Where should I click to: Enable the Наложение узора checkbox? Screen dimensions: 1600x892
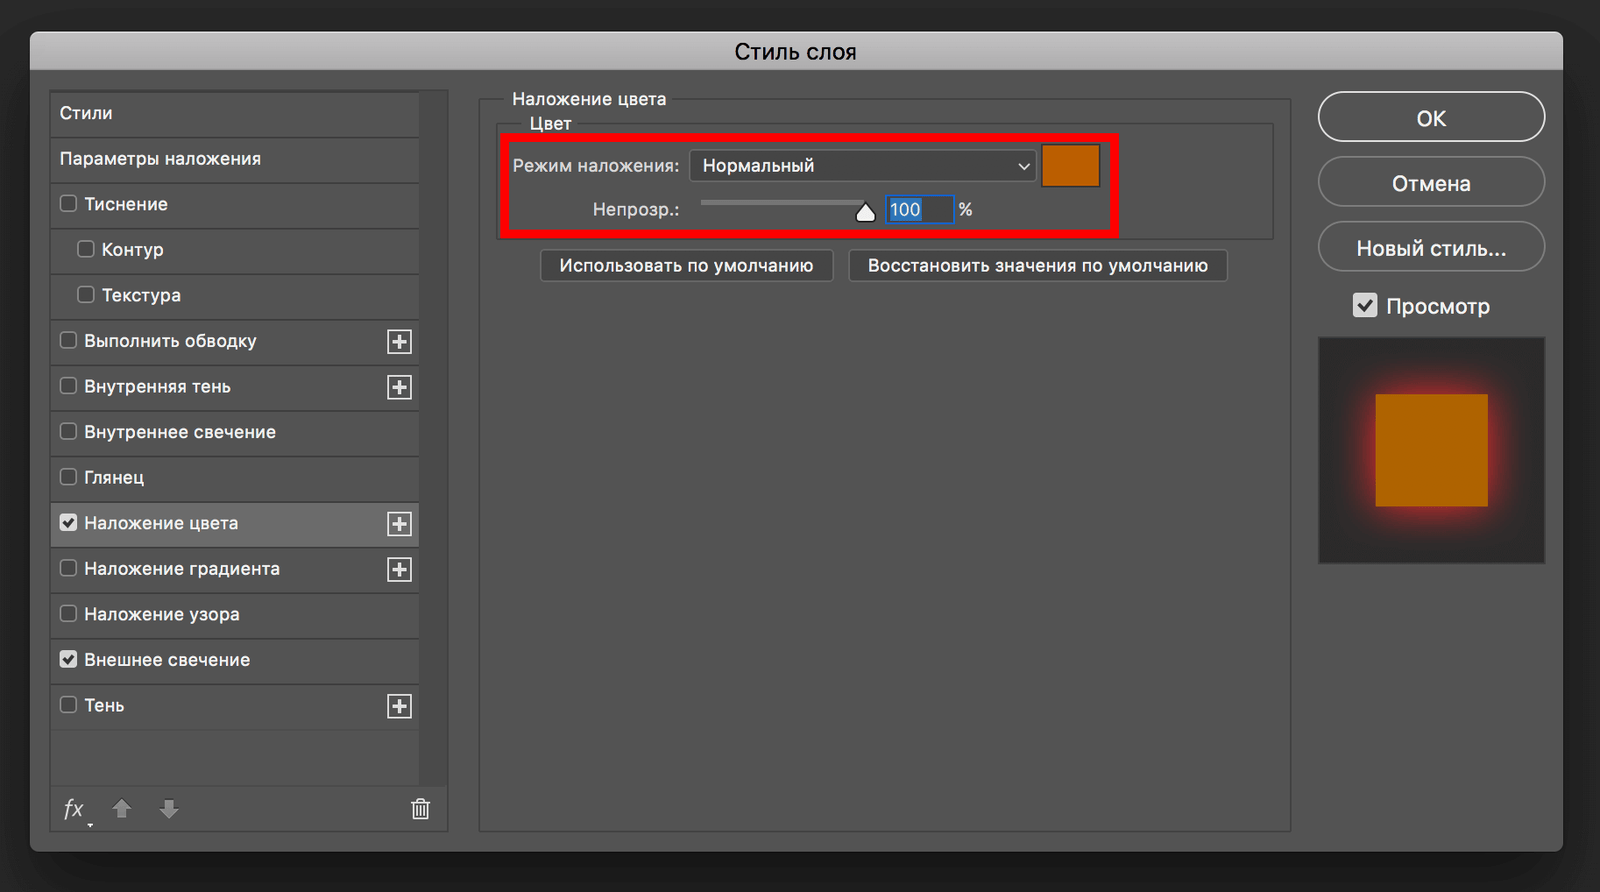tap(68, 613)
